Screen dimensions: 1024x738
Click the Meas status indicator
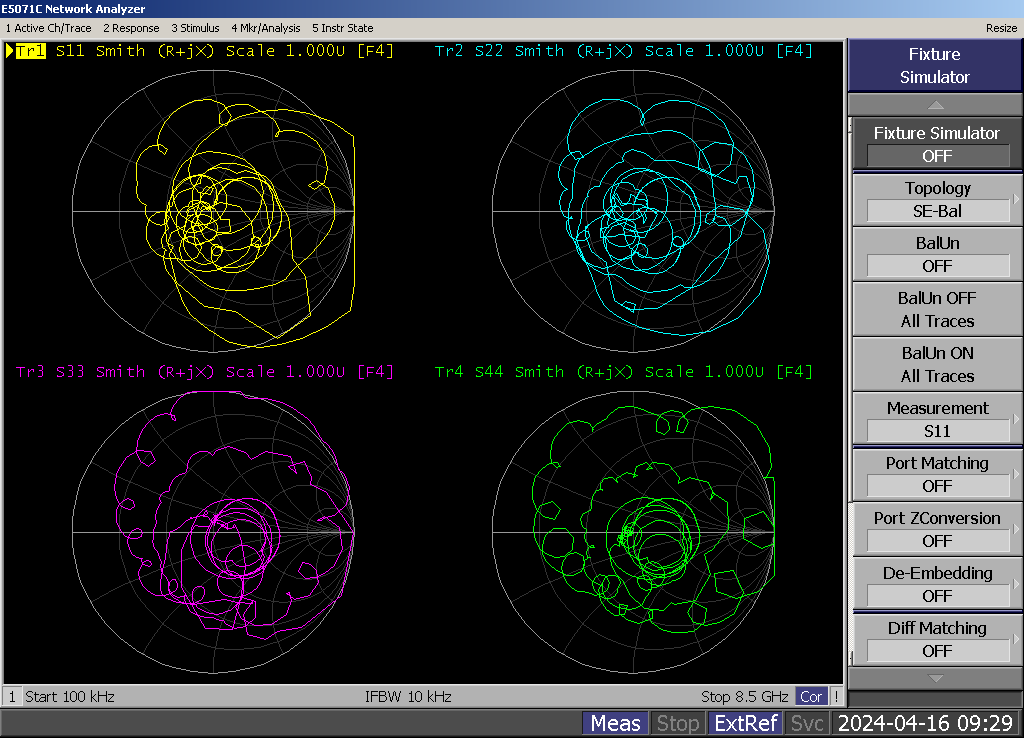pyautogui.click(x=615, y=723)
